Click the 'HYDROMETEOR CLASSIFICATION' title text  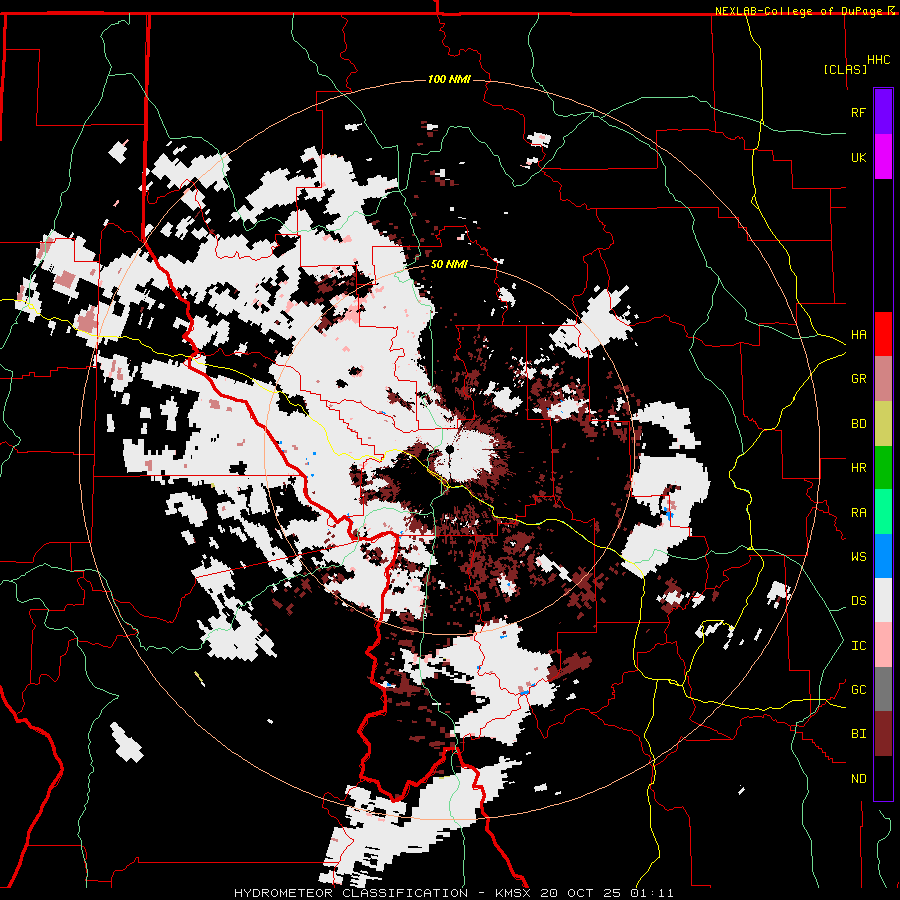[x=351, y=893]
